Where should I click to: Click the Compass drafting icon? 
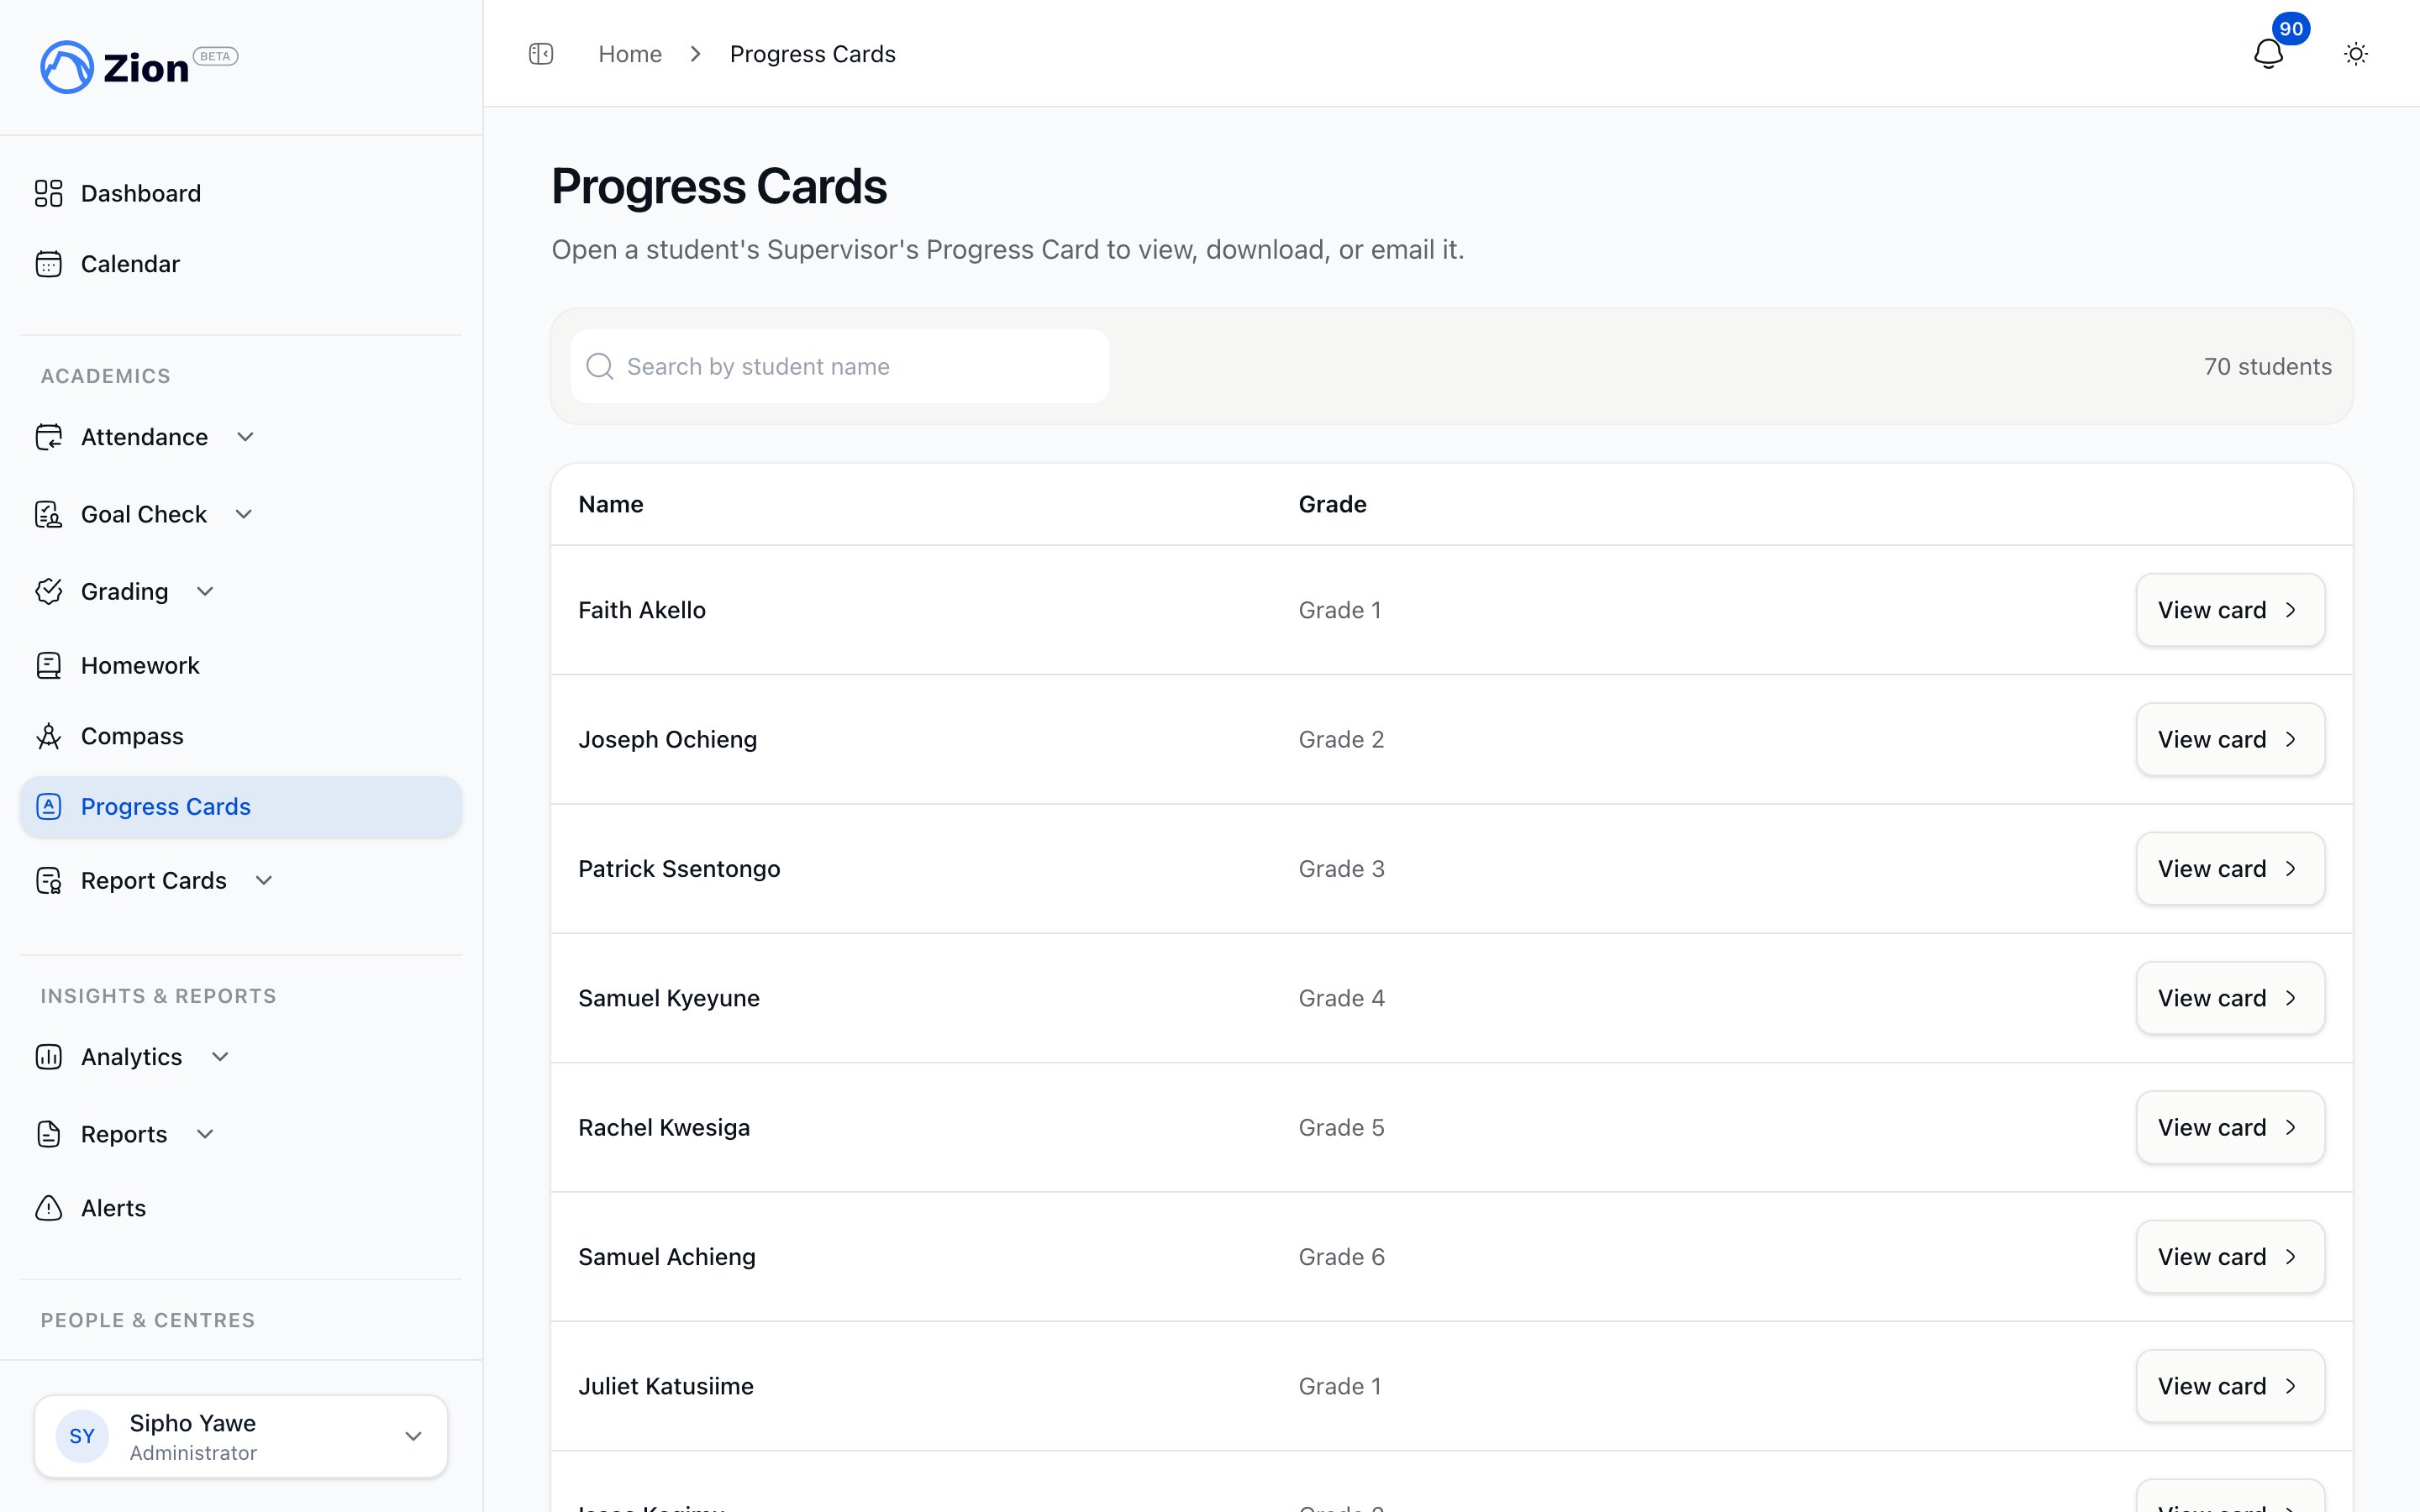pos(49,736)
